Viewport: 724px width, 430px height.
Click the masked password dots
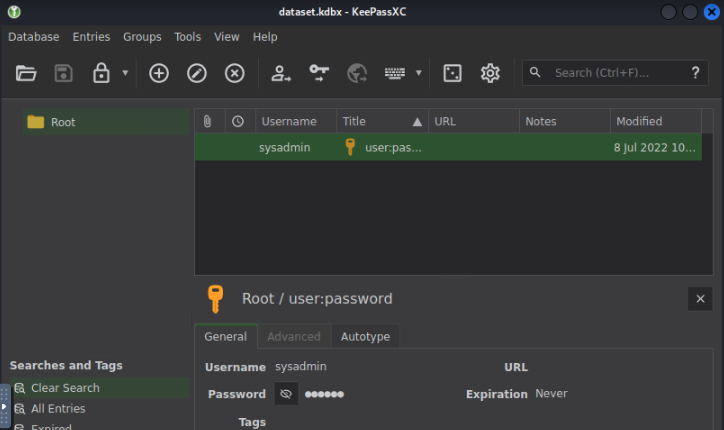(324, 394)
